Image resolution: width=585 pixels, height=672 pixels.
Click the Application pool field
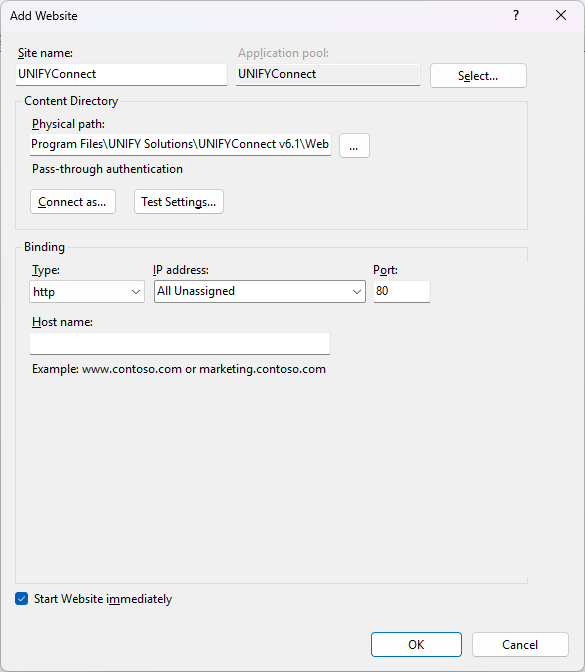click(x=328, y=75)
